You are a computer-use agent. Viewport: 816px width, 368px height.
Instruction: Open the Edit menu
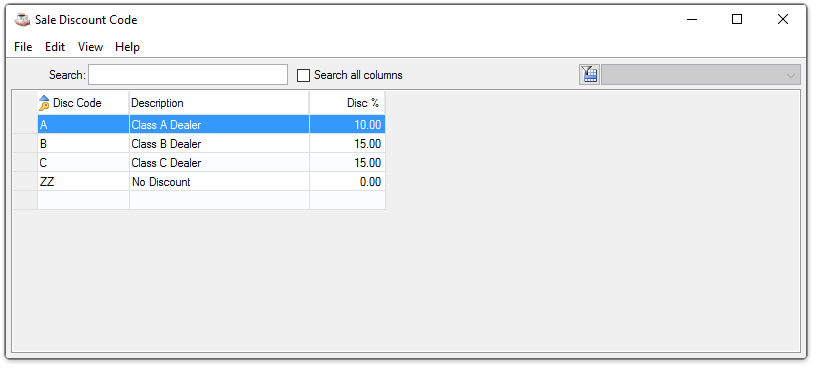click(x=55, y=47)
